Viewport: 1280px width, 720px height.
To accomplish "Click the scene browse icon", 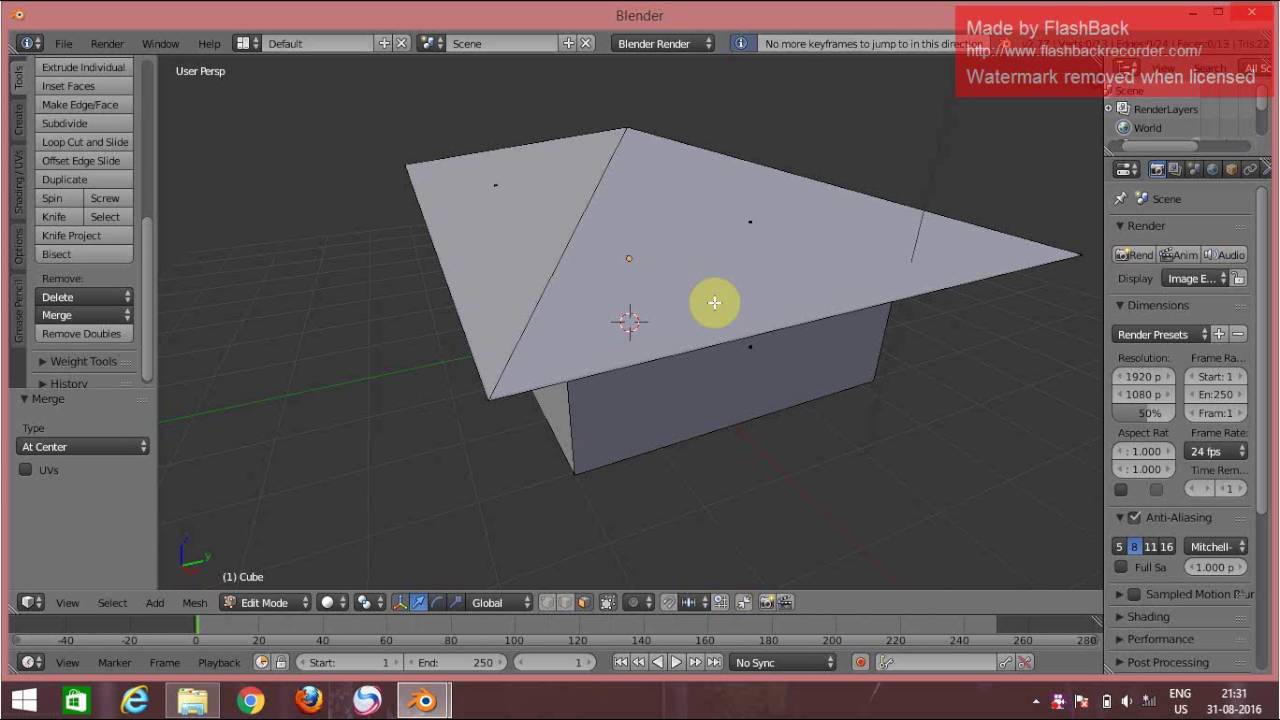I will 431,43.
